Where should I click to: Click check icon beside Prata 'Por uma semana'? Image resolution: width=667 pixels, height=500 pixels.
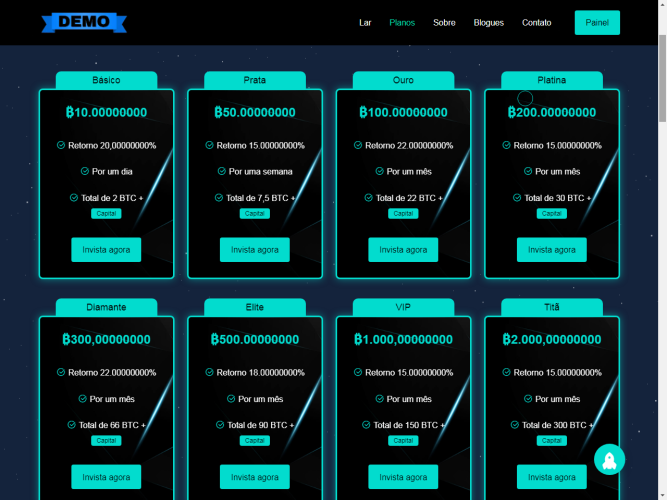tap(222, 172)
